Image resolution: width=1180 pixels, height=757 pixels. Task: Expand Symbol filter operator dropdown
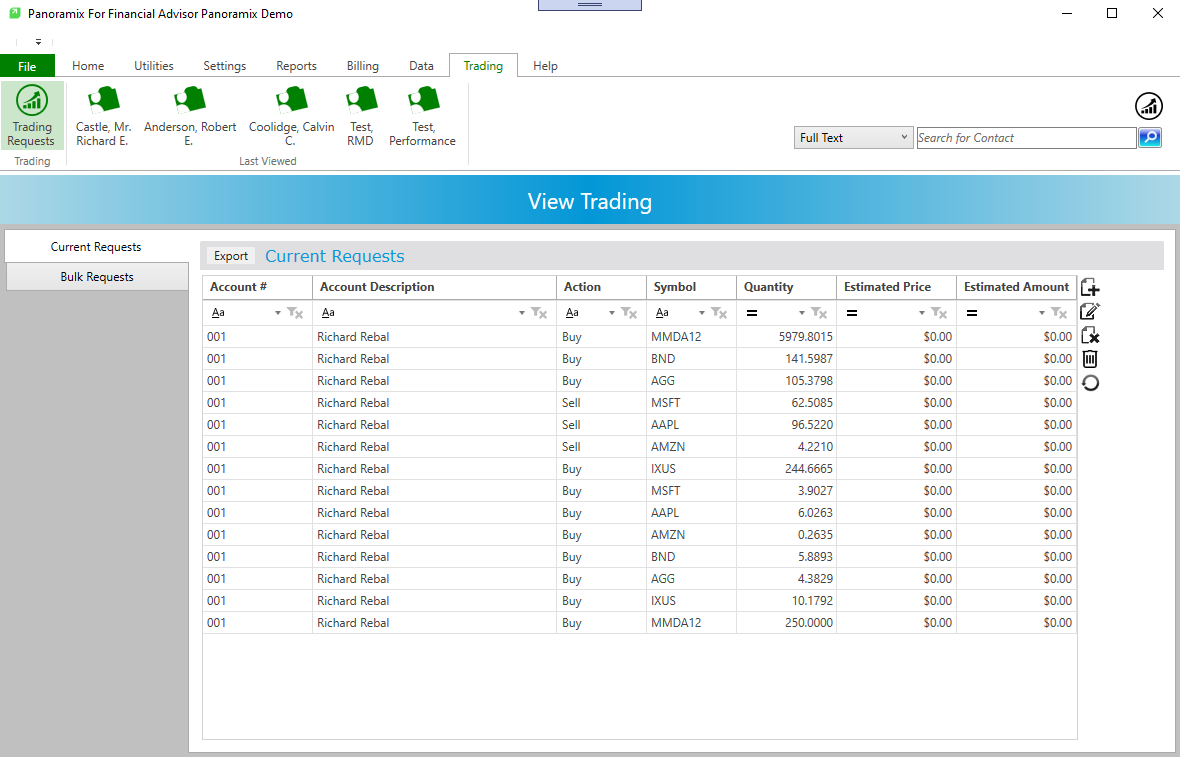(x=701, y=312)
